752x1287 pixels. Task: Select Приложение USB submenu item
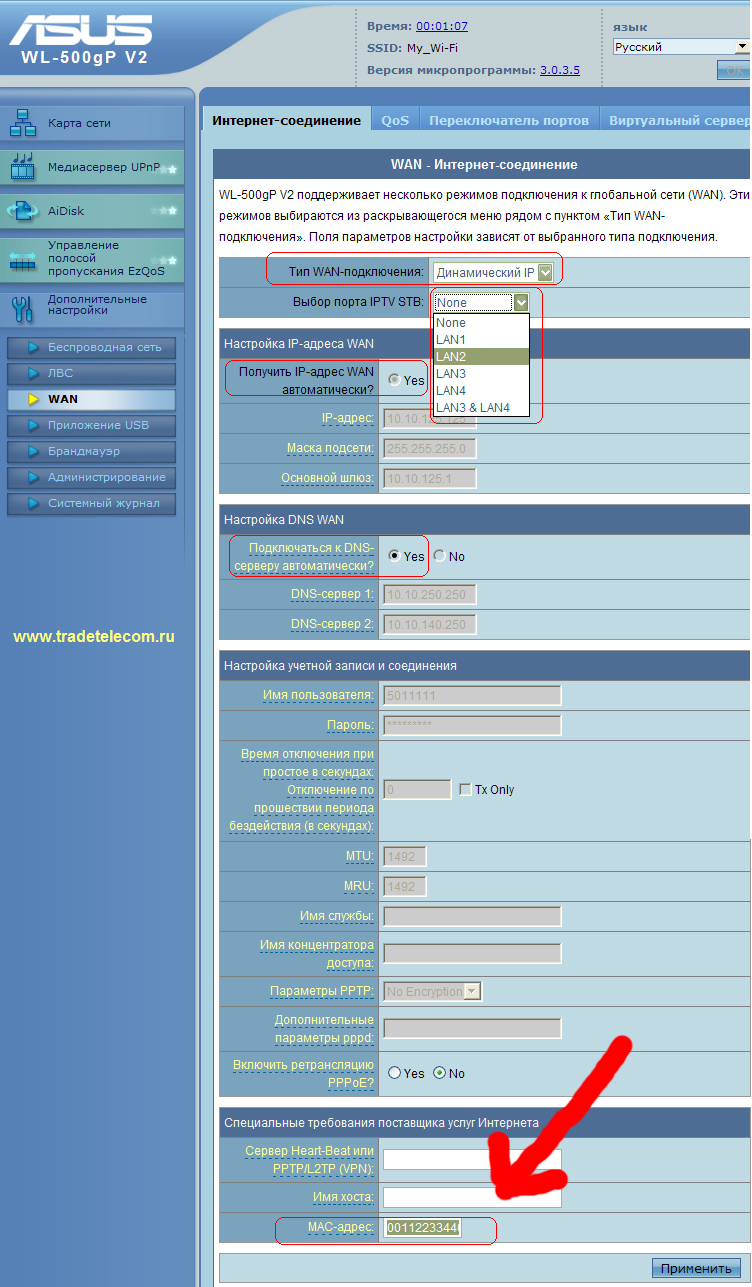coord(91,426)
